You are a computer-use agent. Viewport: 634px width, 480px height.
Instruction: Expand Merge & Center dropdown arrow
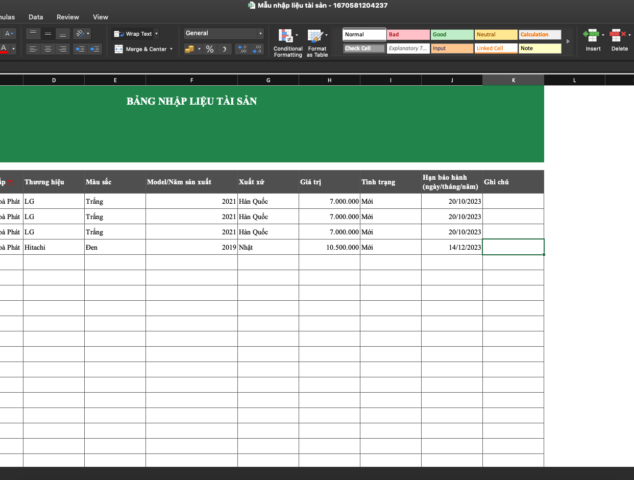[171, 48]
